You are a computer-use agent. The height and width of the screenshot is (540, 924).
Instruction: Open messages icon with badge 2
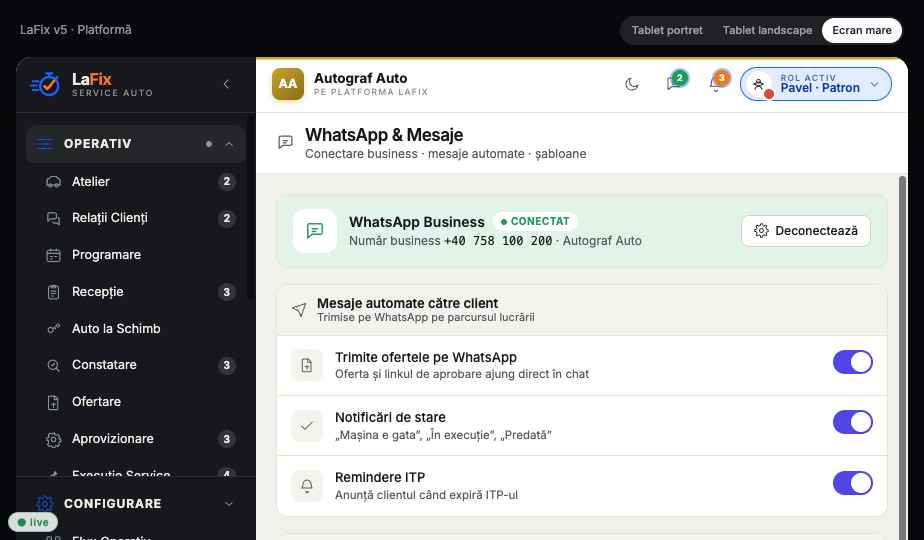675,82
